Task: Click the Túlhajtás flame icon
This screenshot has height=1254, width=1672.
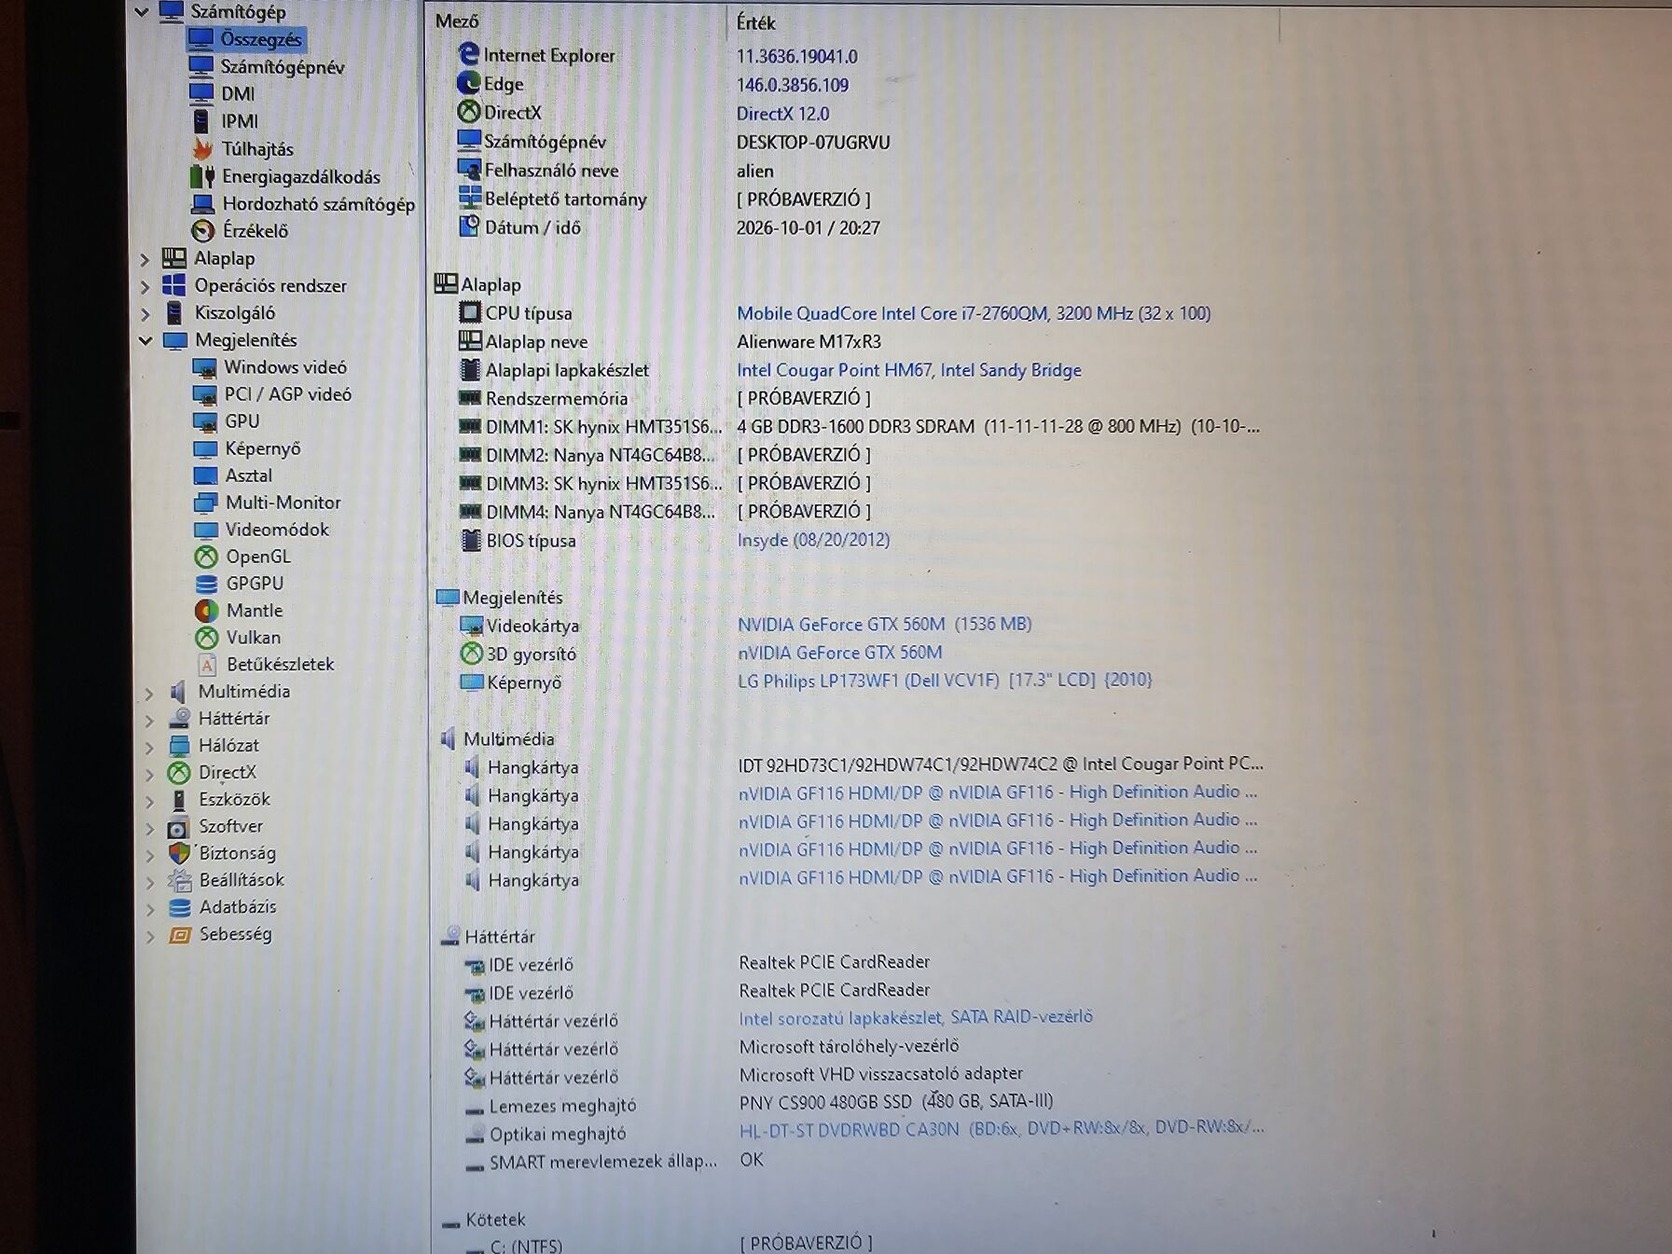Action: tap(202, 148)
